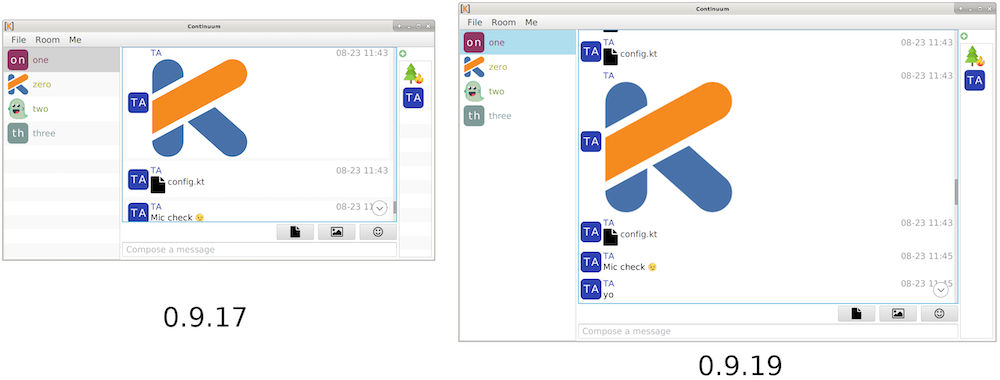Click message list scrollbar in right window
Viewport: 1000px width, 380px height.
(955, 192)
